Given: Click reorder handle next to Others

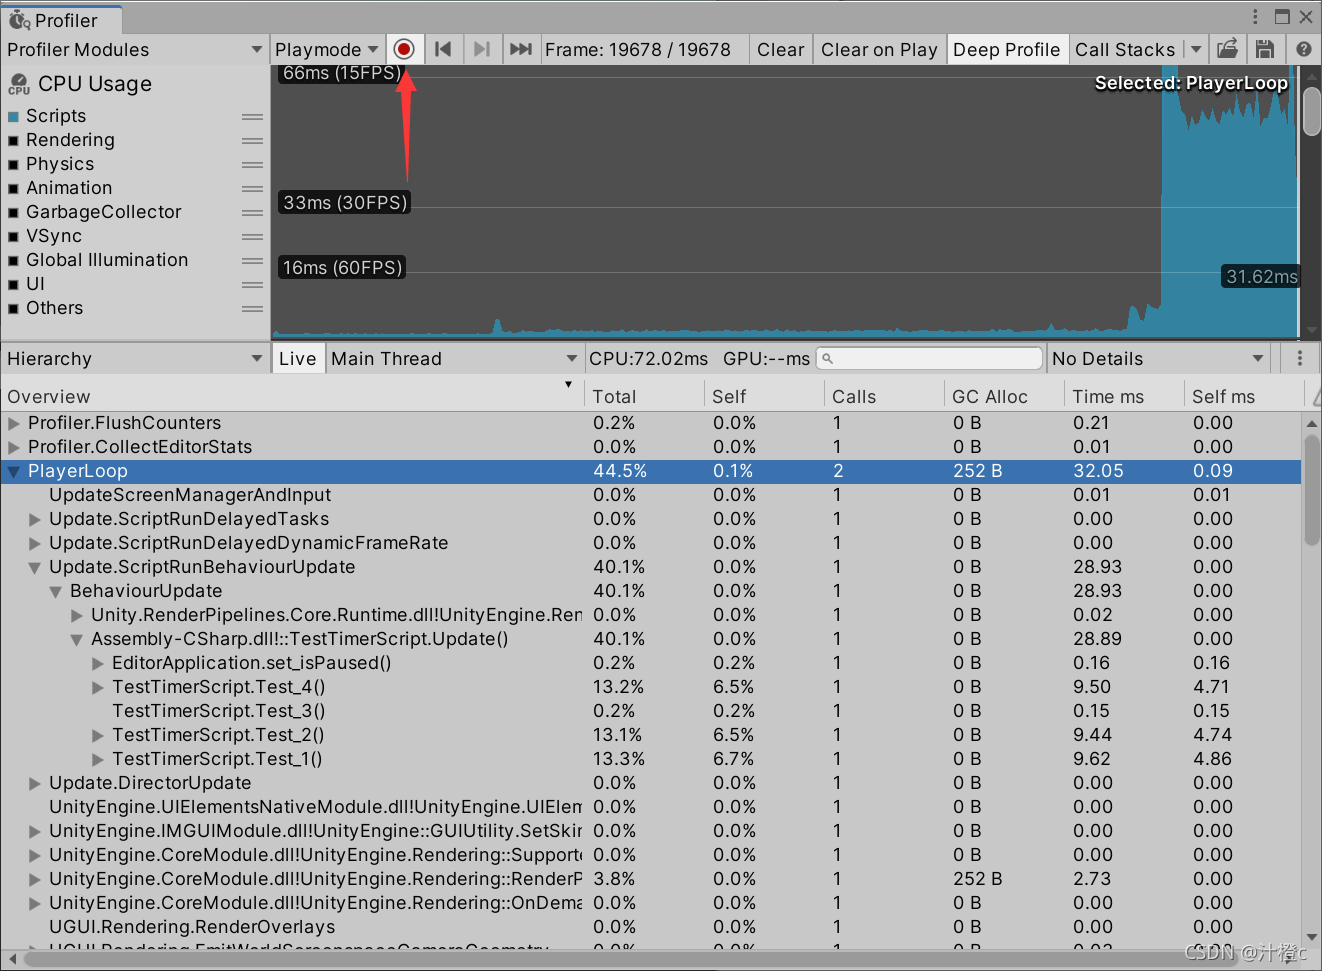Looking at the screenshot, I should 252,309.
